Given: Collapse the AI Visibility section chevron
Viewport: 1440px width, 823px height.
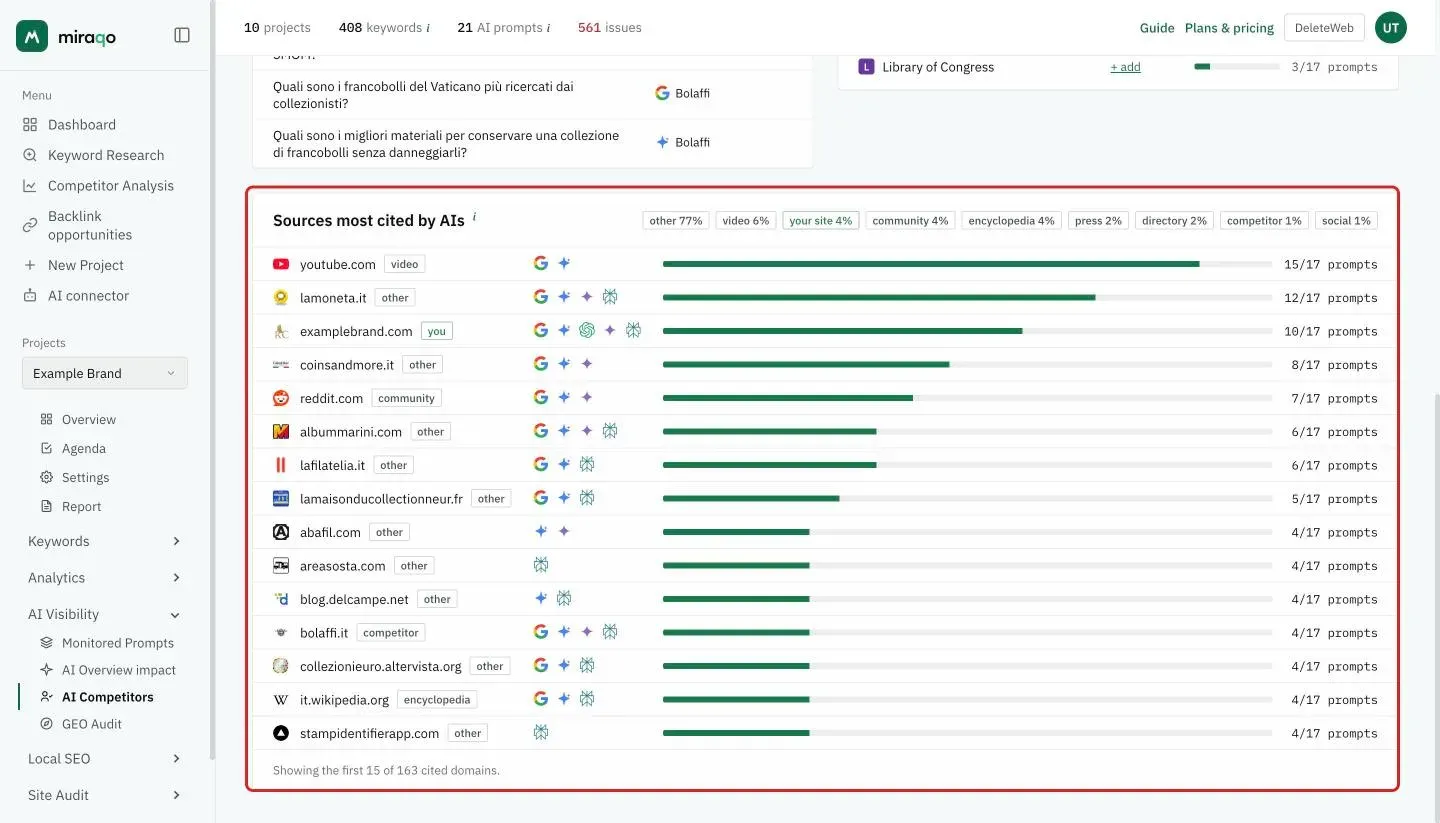Looking at the screenshot, I should coord(176,615).
